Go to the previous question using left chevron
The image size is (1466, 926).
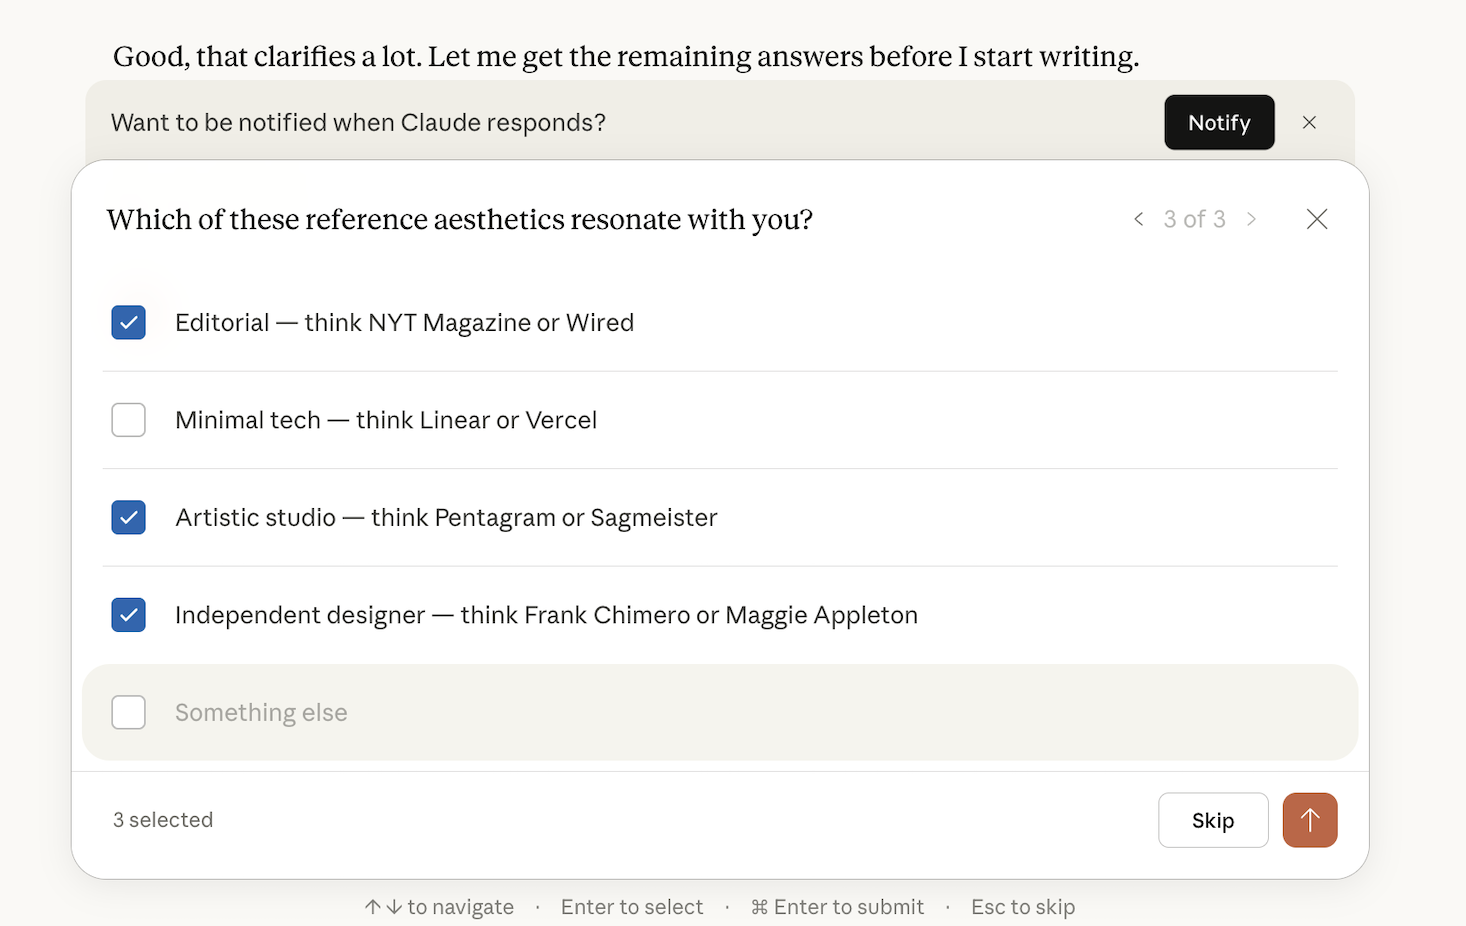[1138, 219]
